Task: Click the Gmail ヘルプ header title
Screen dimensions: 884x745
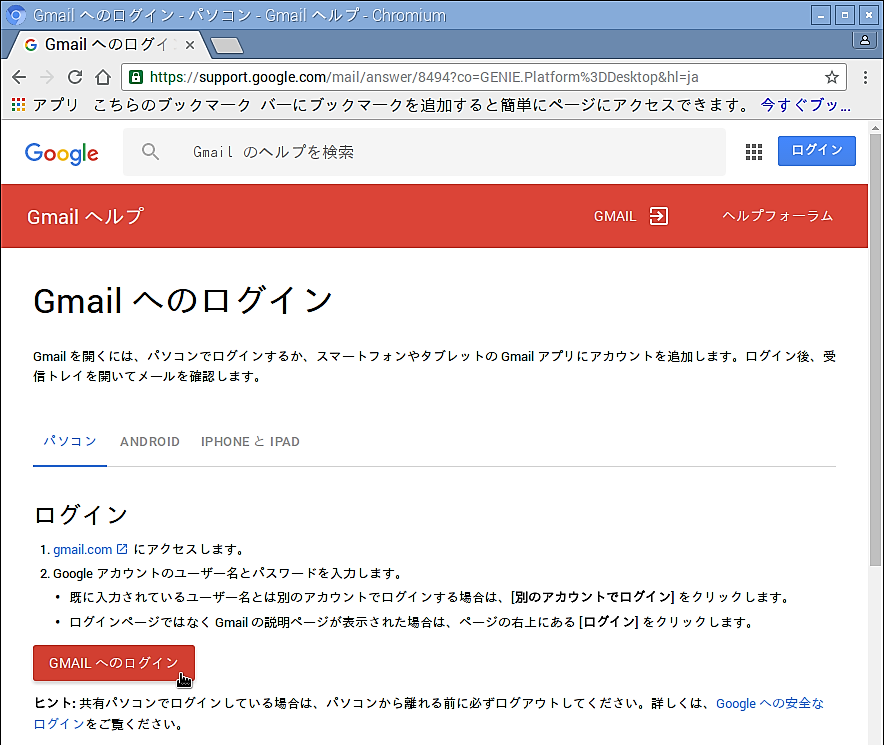Action: pyautogui.click(x=85, y=217)
